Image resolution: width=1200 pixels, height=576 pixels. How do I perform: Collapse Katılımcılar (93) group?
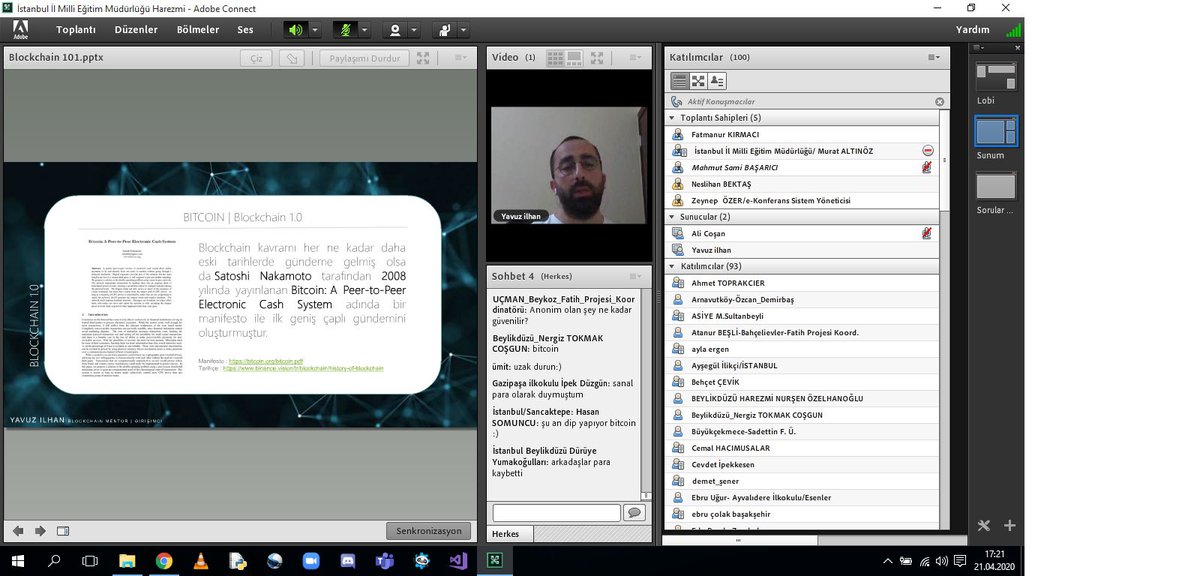point(672,267)
